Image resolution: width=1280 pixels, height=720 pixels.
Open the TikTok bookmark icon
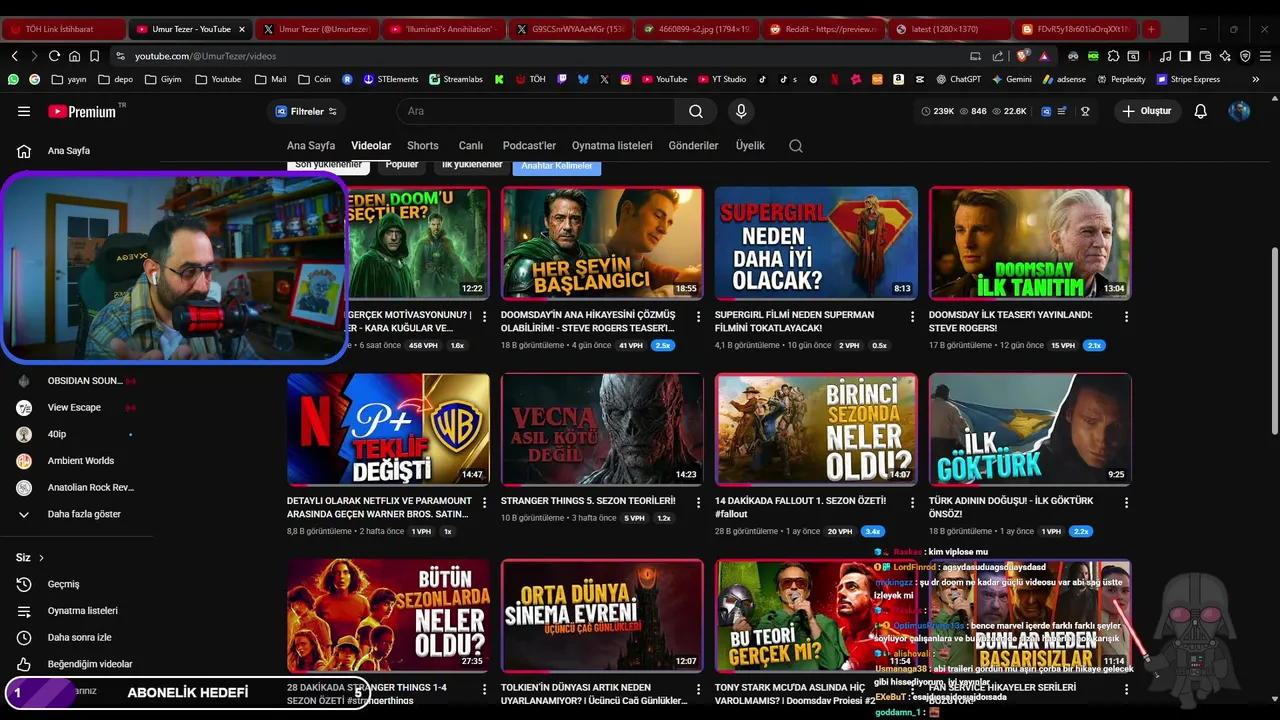point(762,79)
